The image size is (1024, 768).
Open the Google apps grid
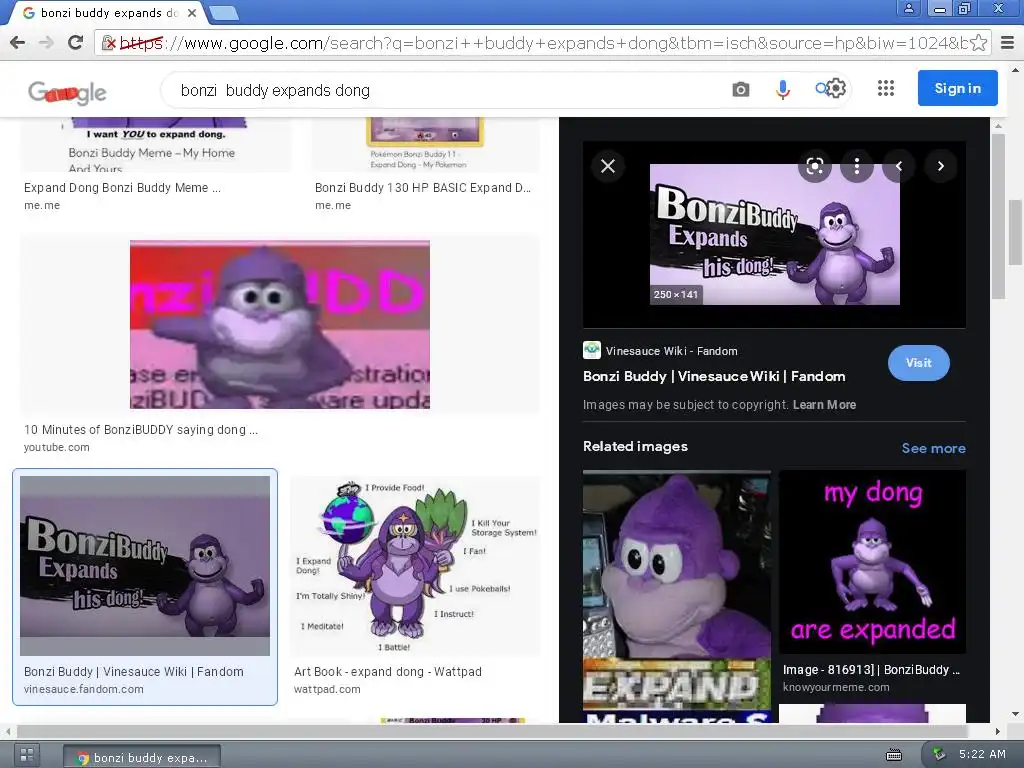[886, 88]
